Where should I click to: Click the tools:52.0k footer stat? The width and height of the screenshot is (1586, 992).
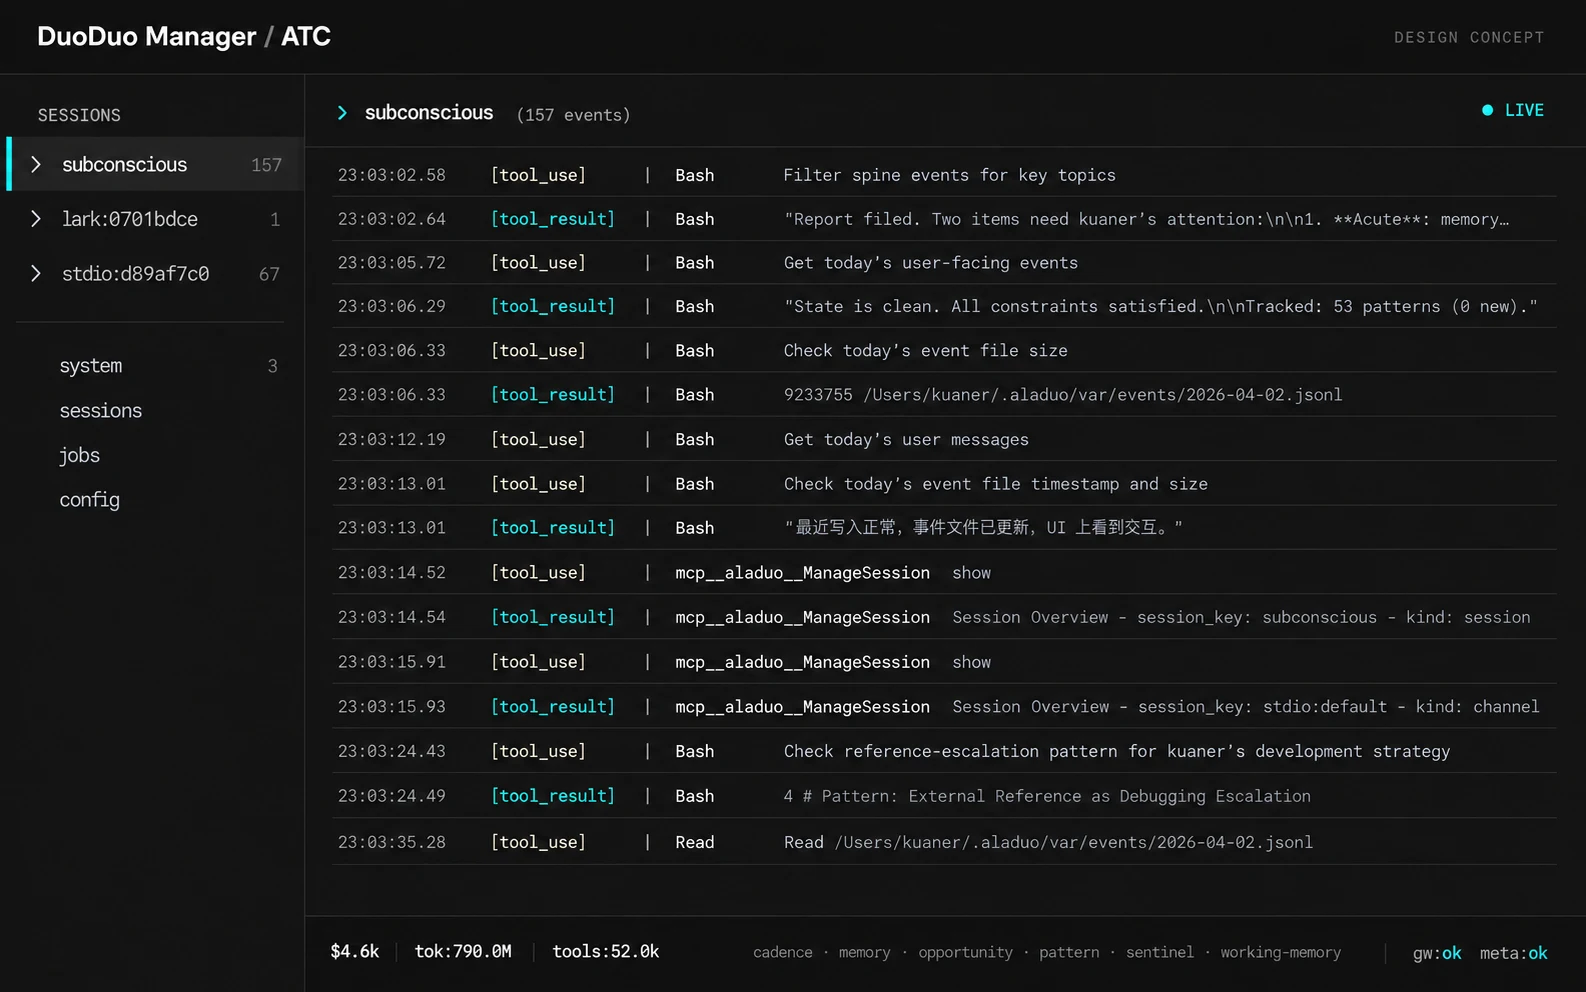click(606, 952)
